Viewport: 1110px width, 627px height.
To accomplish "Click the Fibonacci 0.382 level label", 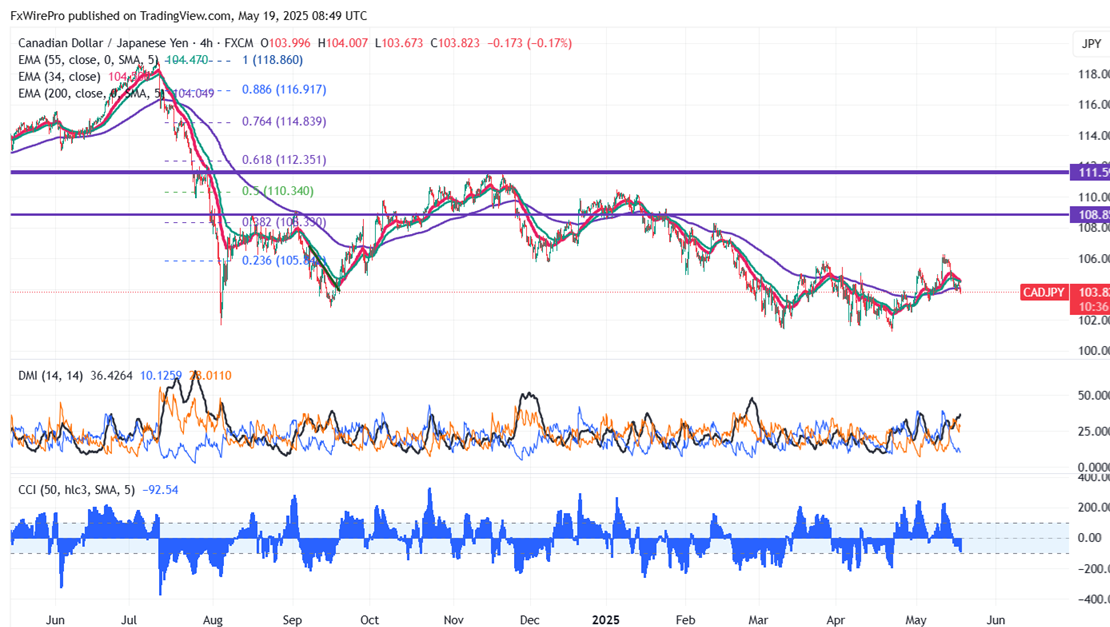I will pyautogui.click(x=284, y=222).
